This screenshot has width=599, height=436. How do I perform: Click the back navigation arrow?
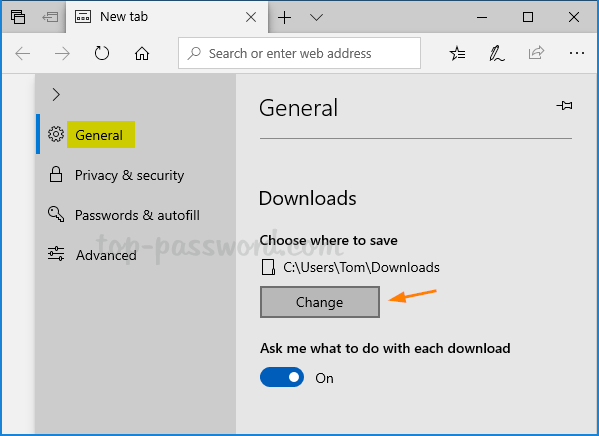(x=23, y=53)
